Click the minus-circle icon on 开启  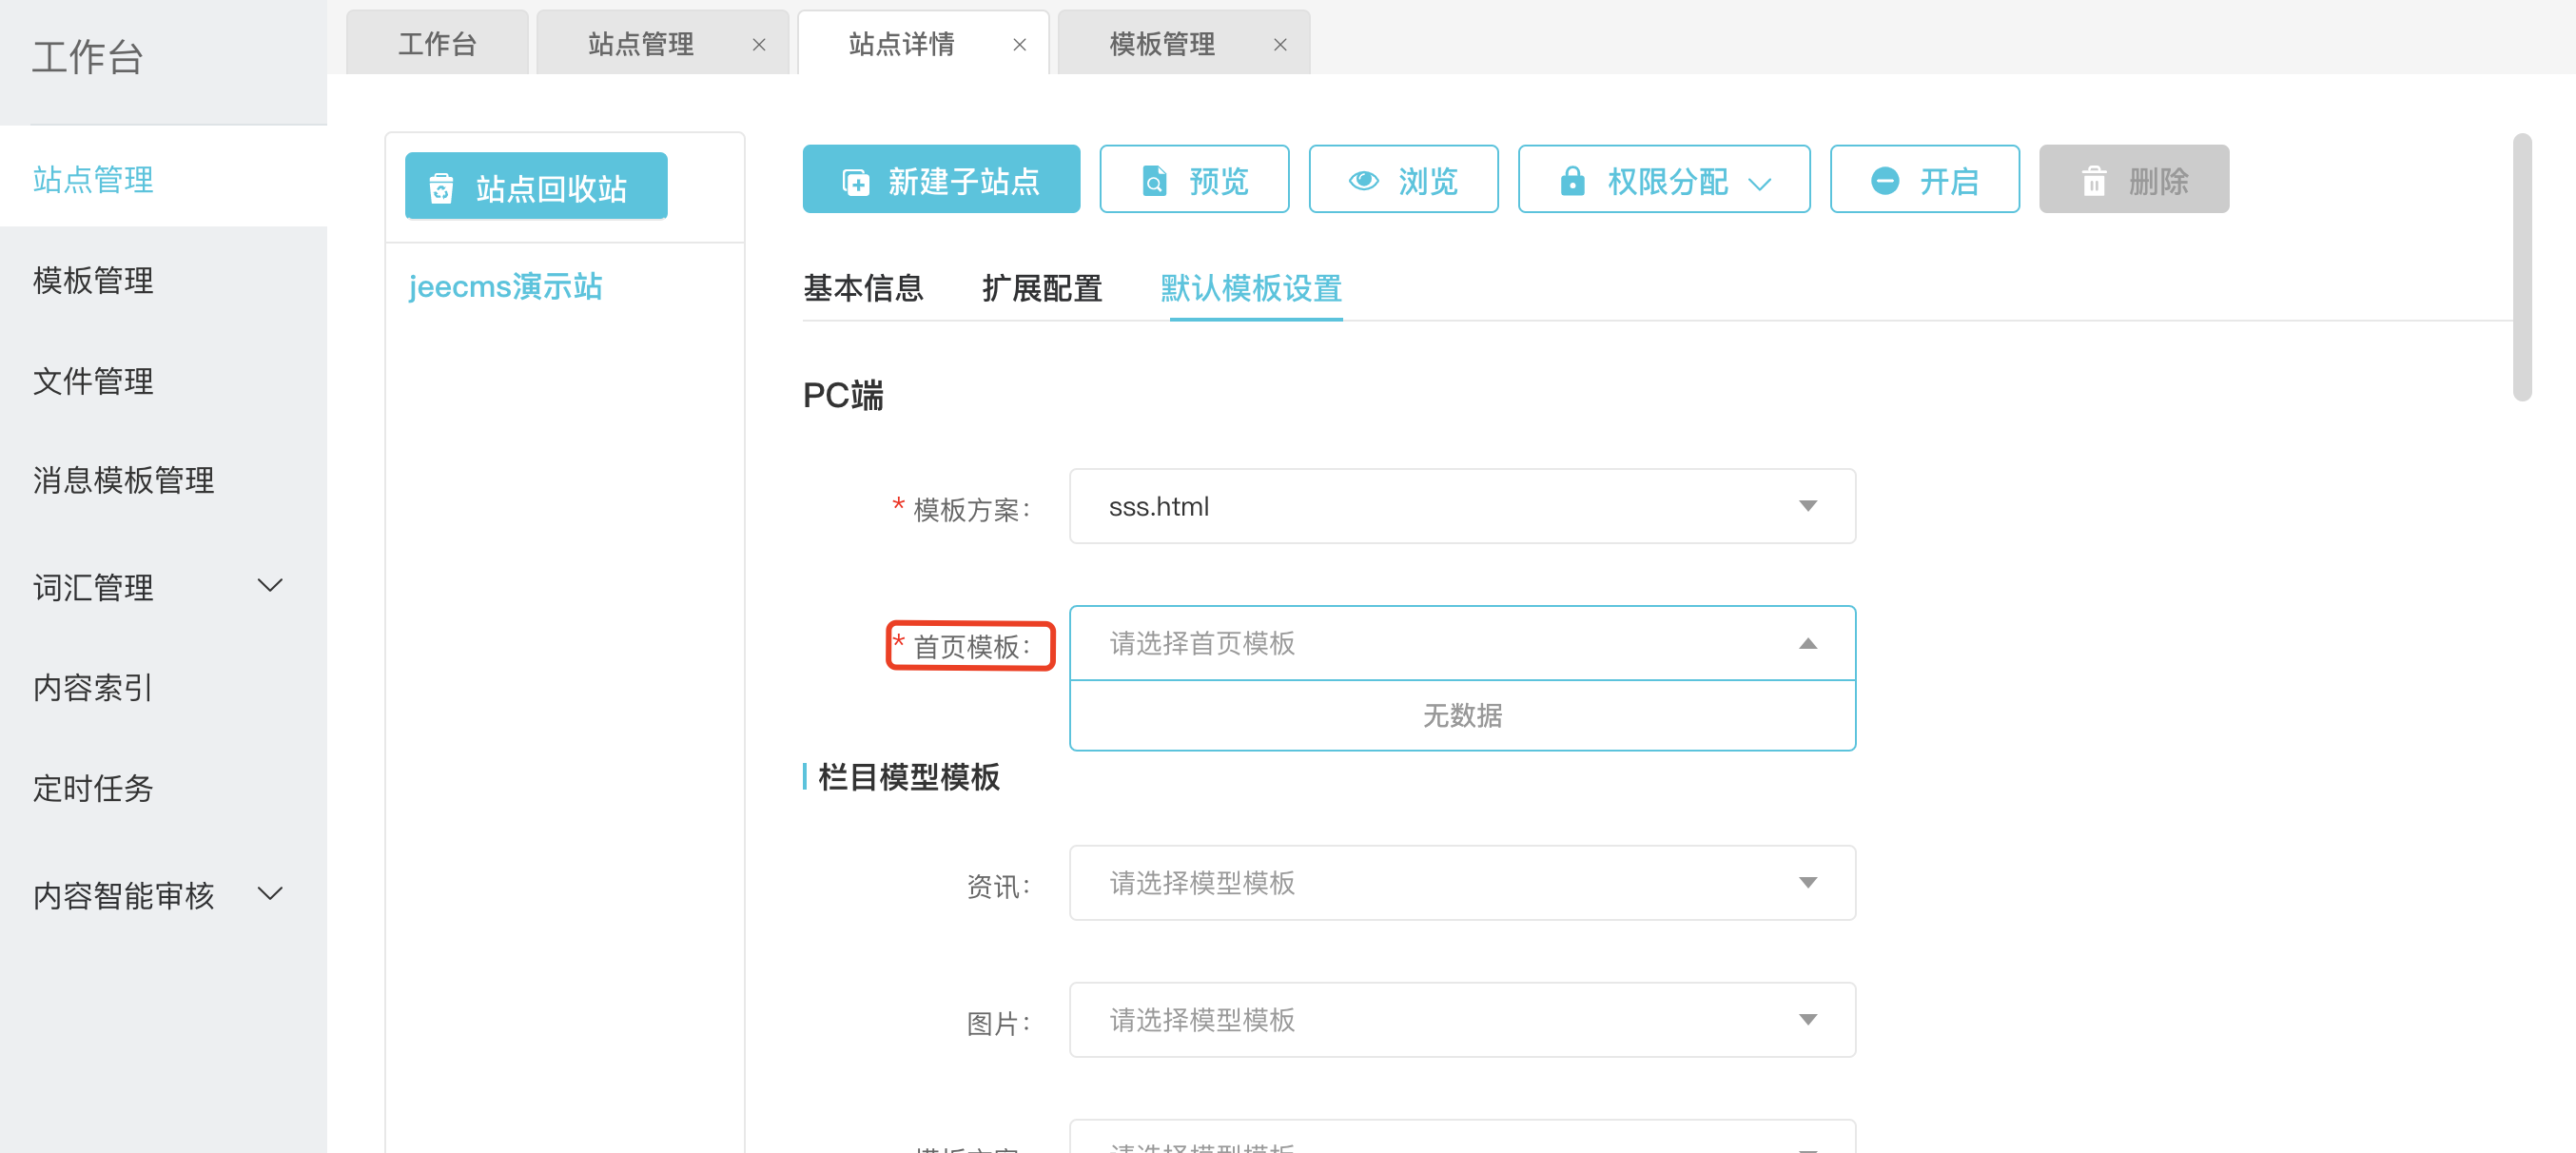click(x=1884, y=181)
